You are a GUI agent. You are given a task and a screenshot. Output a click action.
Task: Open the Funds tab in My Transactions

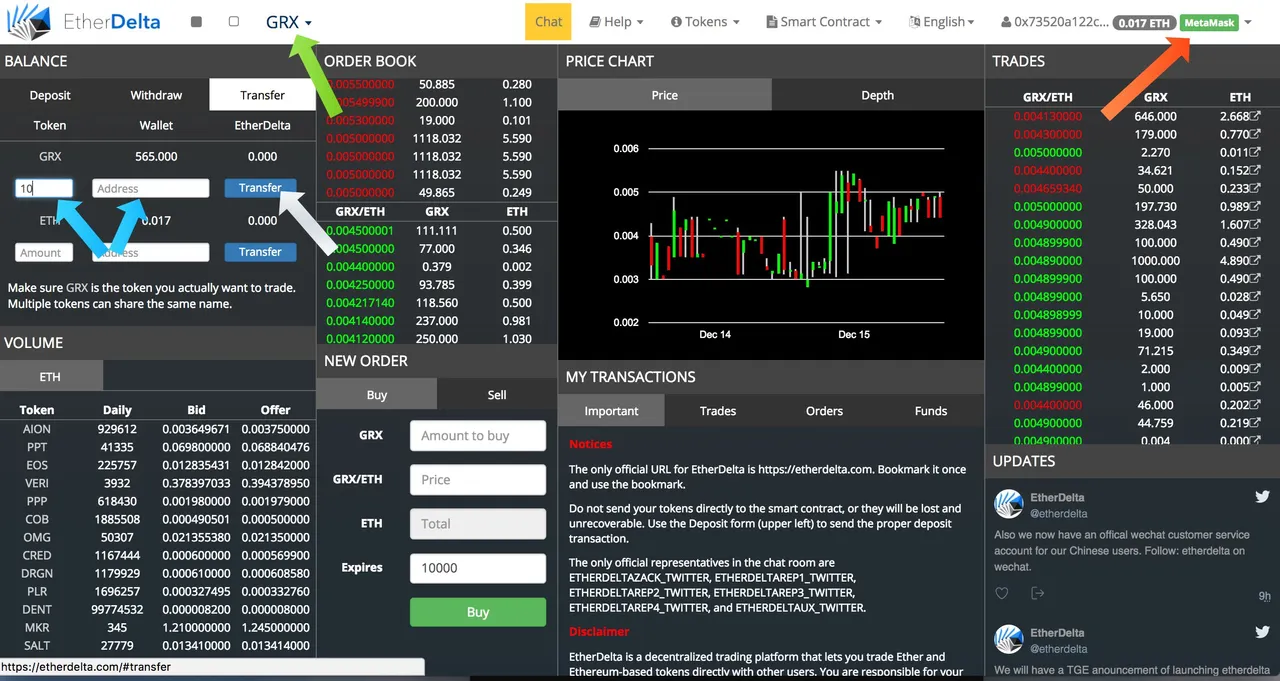931,411
